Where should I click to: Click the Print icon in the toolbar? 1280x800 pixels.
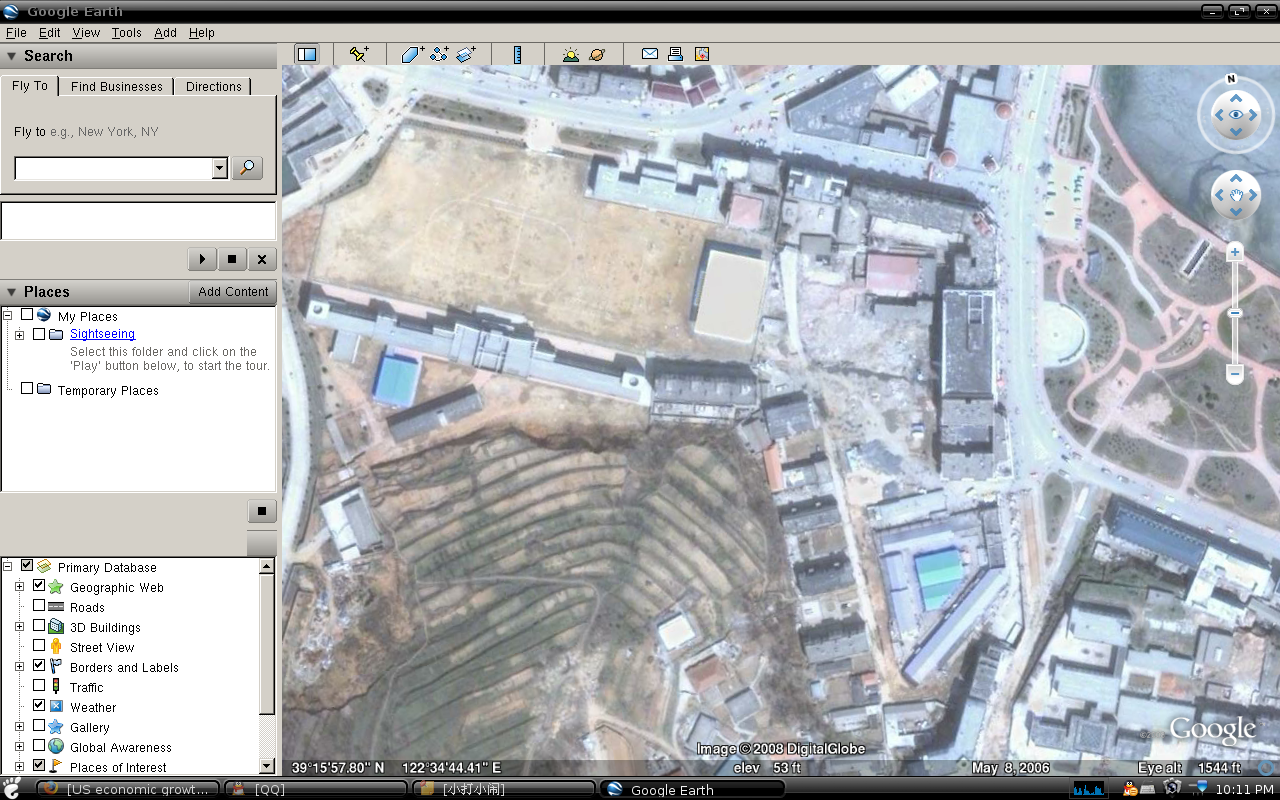675,54
